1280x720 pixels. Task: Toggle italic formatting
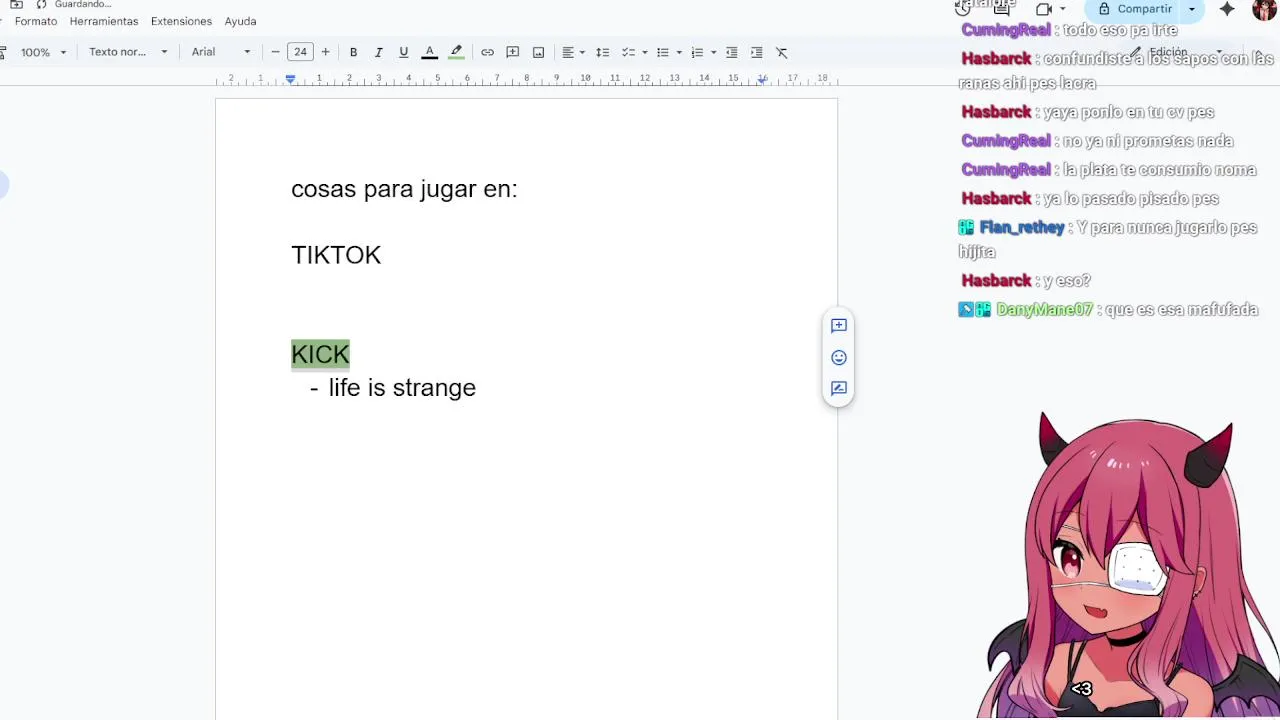click(x=378, y=52)
